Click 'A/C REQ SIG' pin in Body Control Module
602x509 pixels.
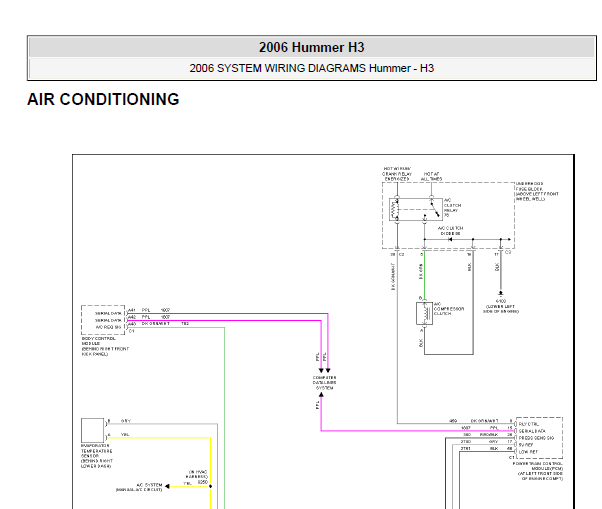[108, 327]
